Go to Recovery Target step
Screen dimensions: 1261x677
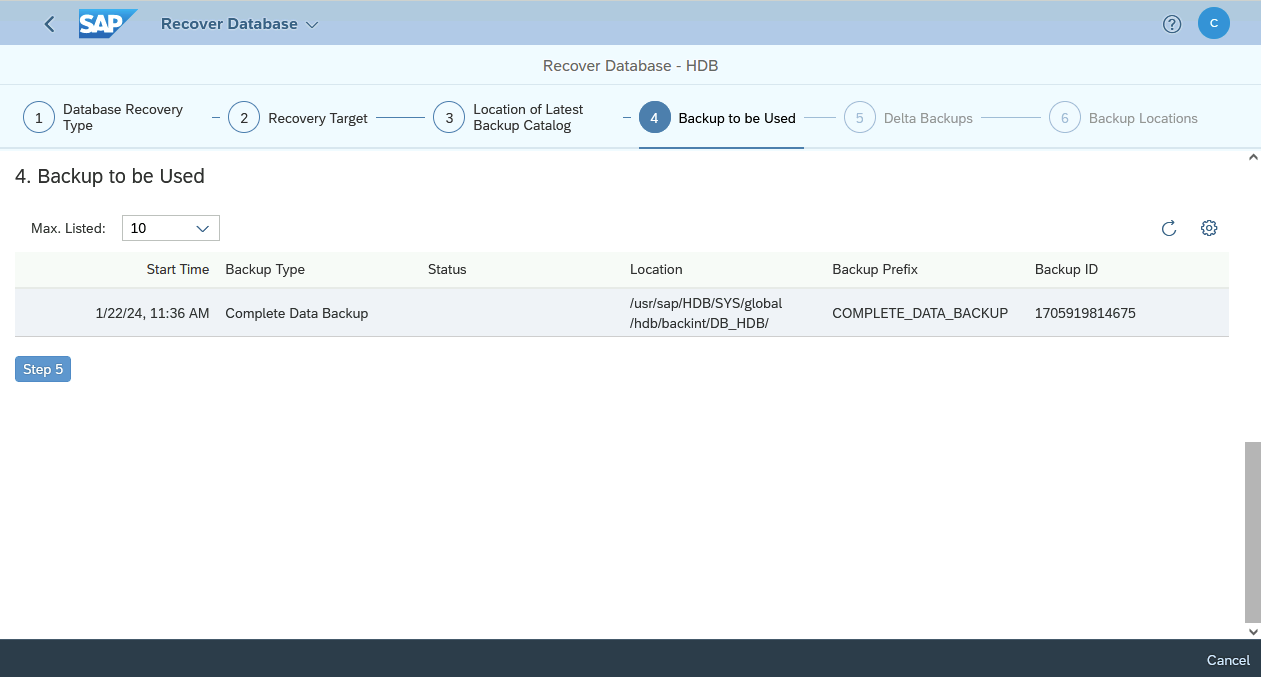click(317, 118)
